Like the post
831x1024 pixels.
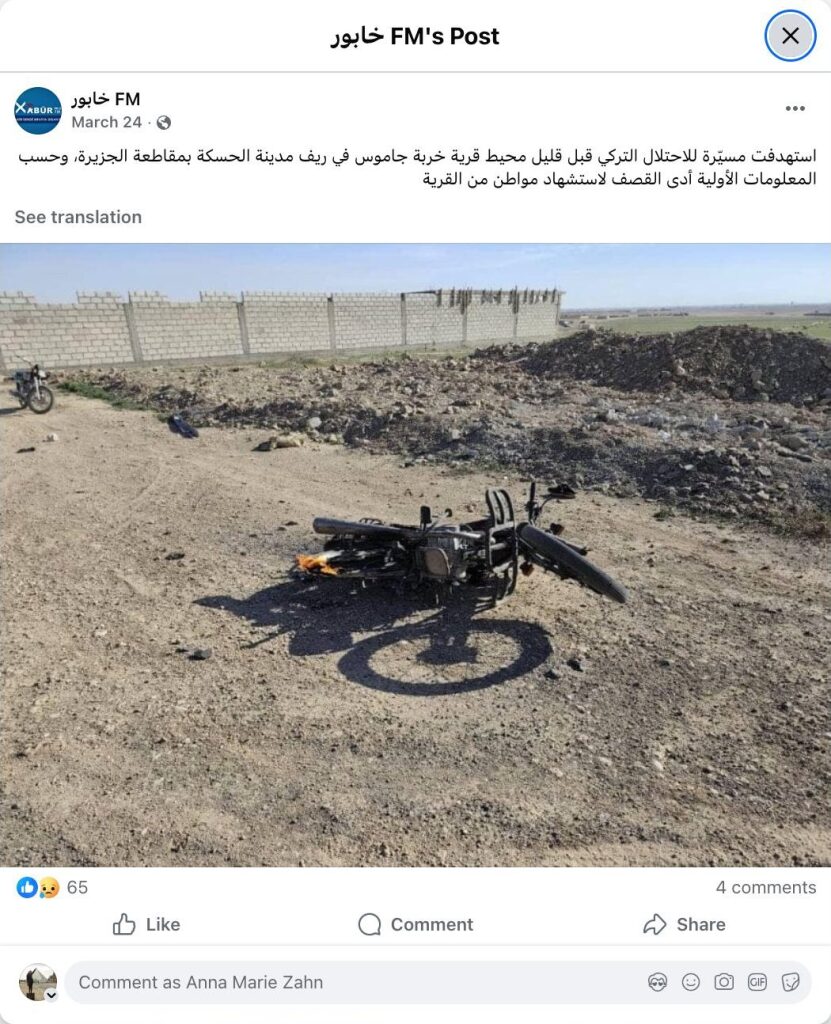146,924
